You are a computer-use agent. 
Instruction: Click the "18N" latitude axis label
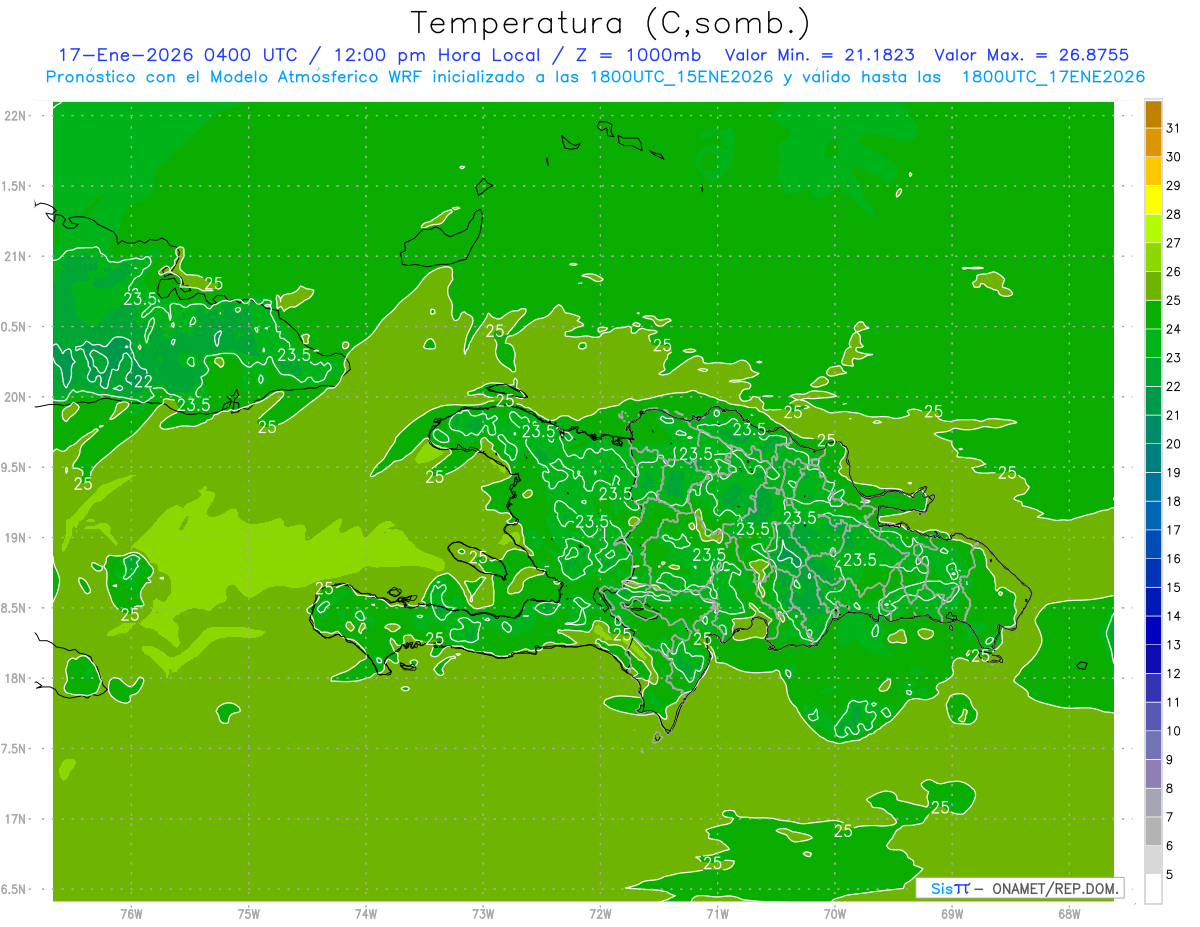[15, 679]
